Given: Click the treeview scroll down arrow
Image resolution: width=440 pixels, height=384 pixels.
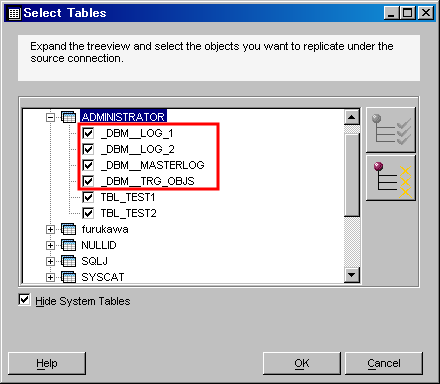Looking at the screenshot, I should [352, 275].
